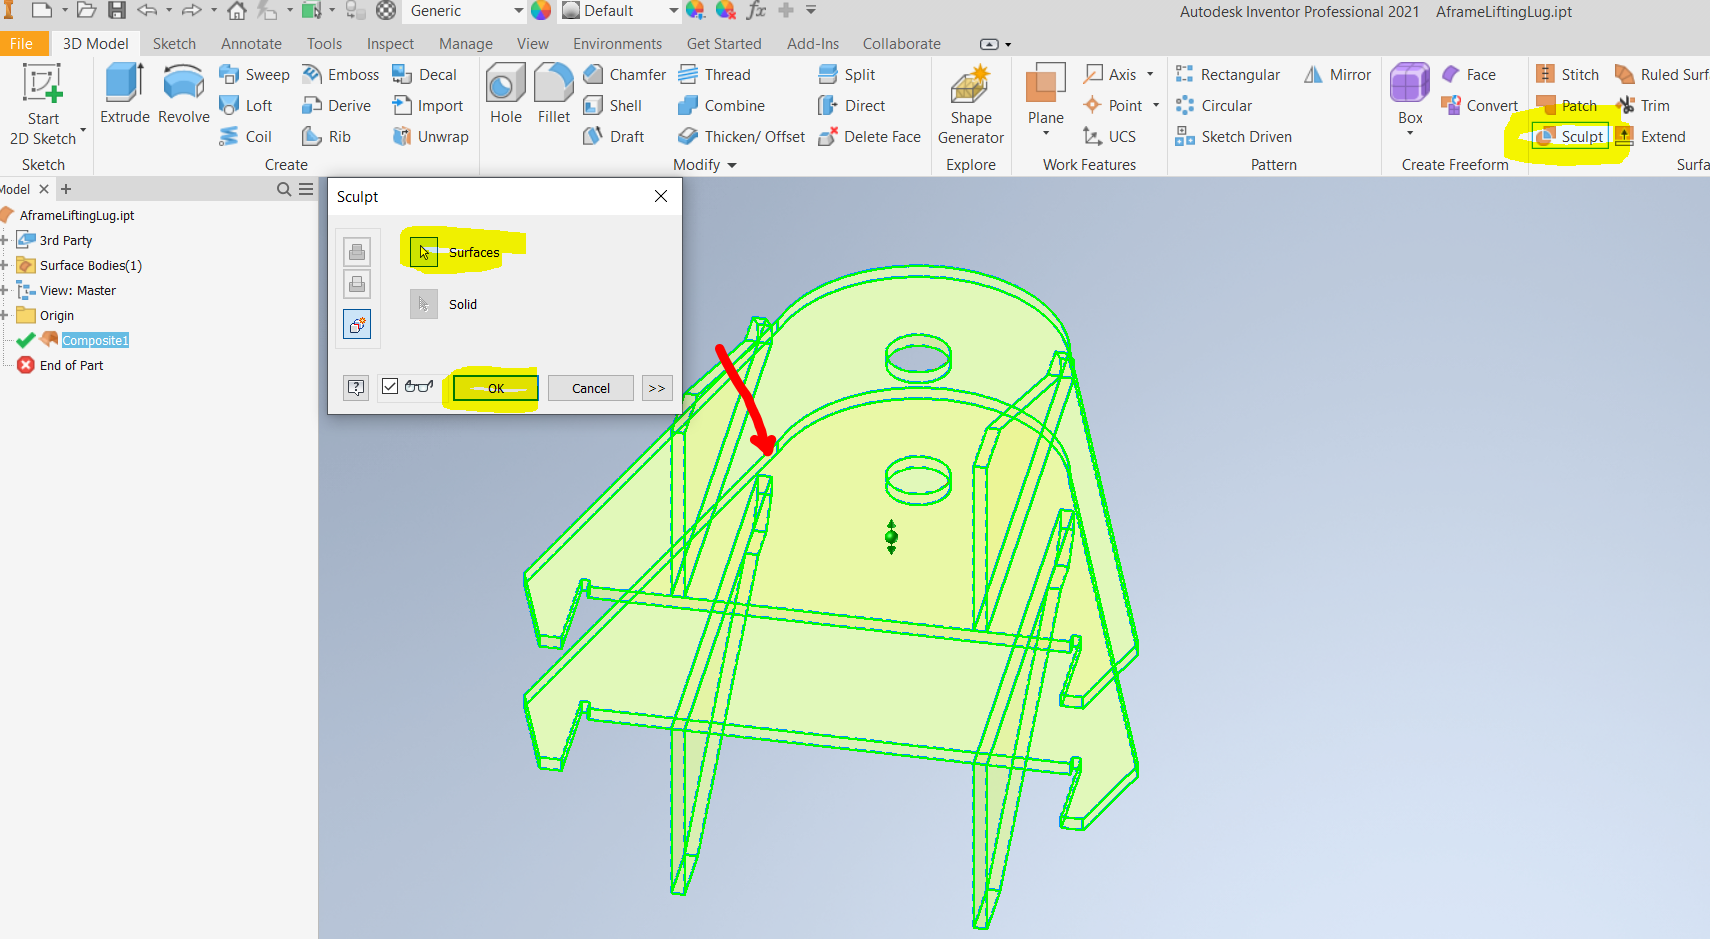Toggle the preview checkbox in the Sculpt dialog
Viewport: 1710px width, 939px height.
click(389, 387)
